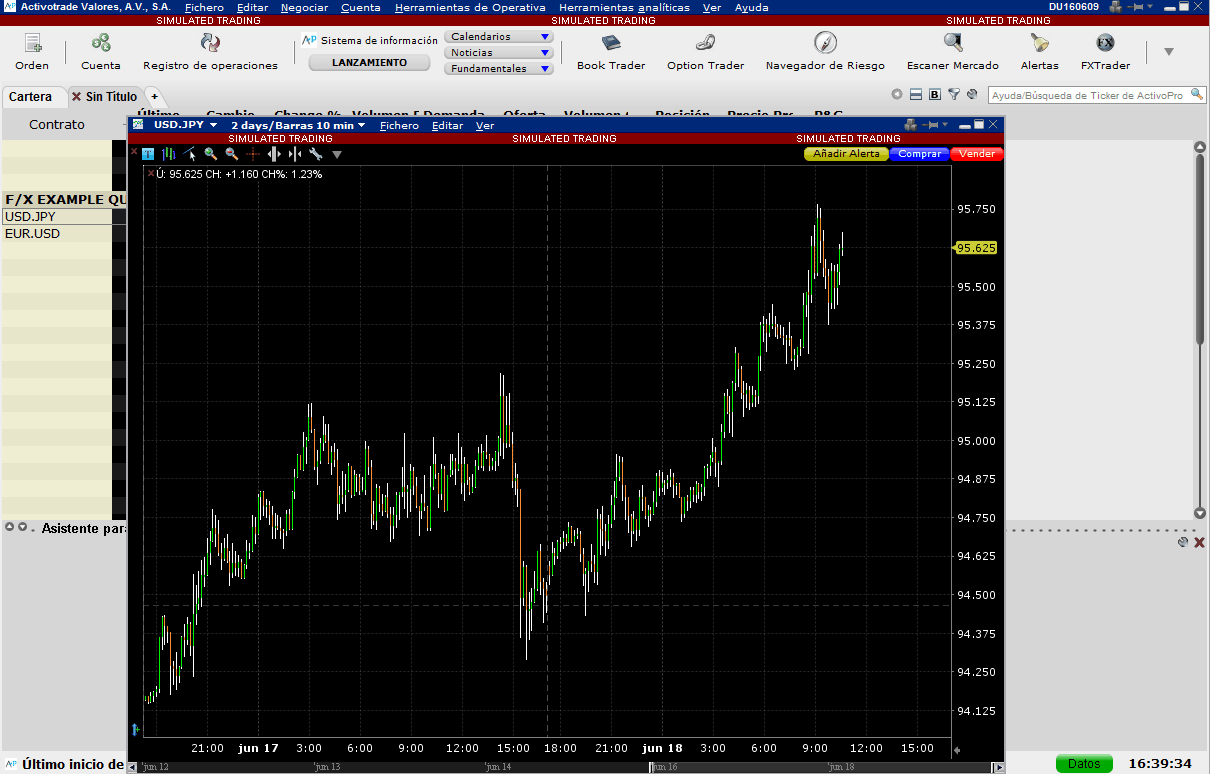Image resolution: width=1210 pixels, height=774 pixels.
Task: Open the Fundamentales dropdown
Action: pos(499,69)
